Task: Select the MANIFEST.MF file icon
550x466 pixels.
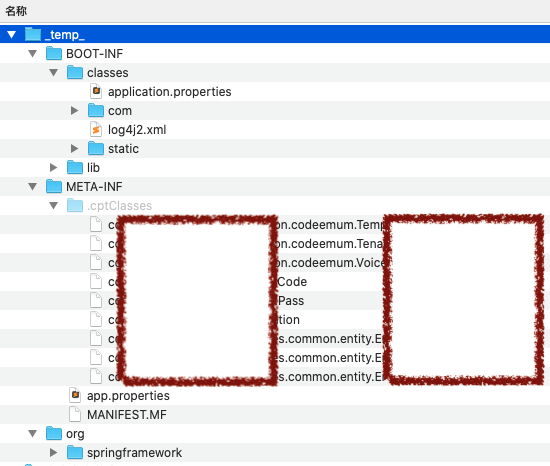Action: click(75, 414)
